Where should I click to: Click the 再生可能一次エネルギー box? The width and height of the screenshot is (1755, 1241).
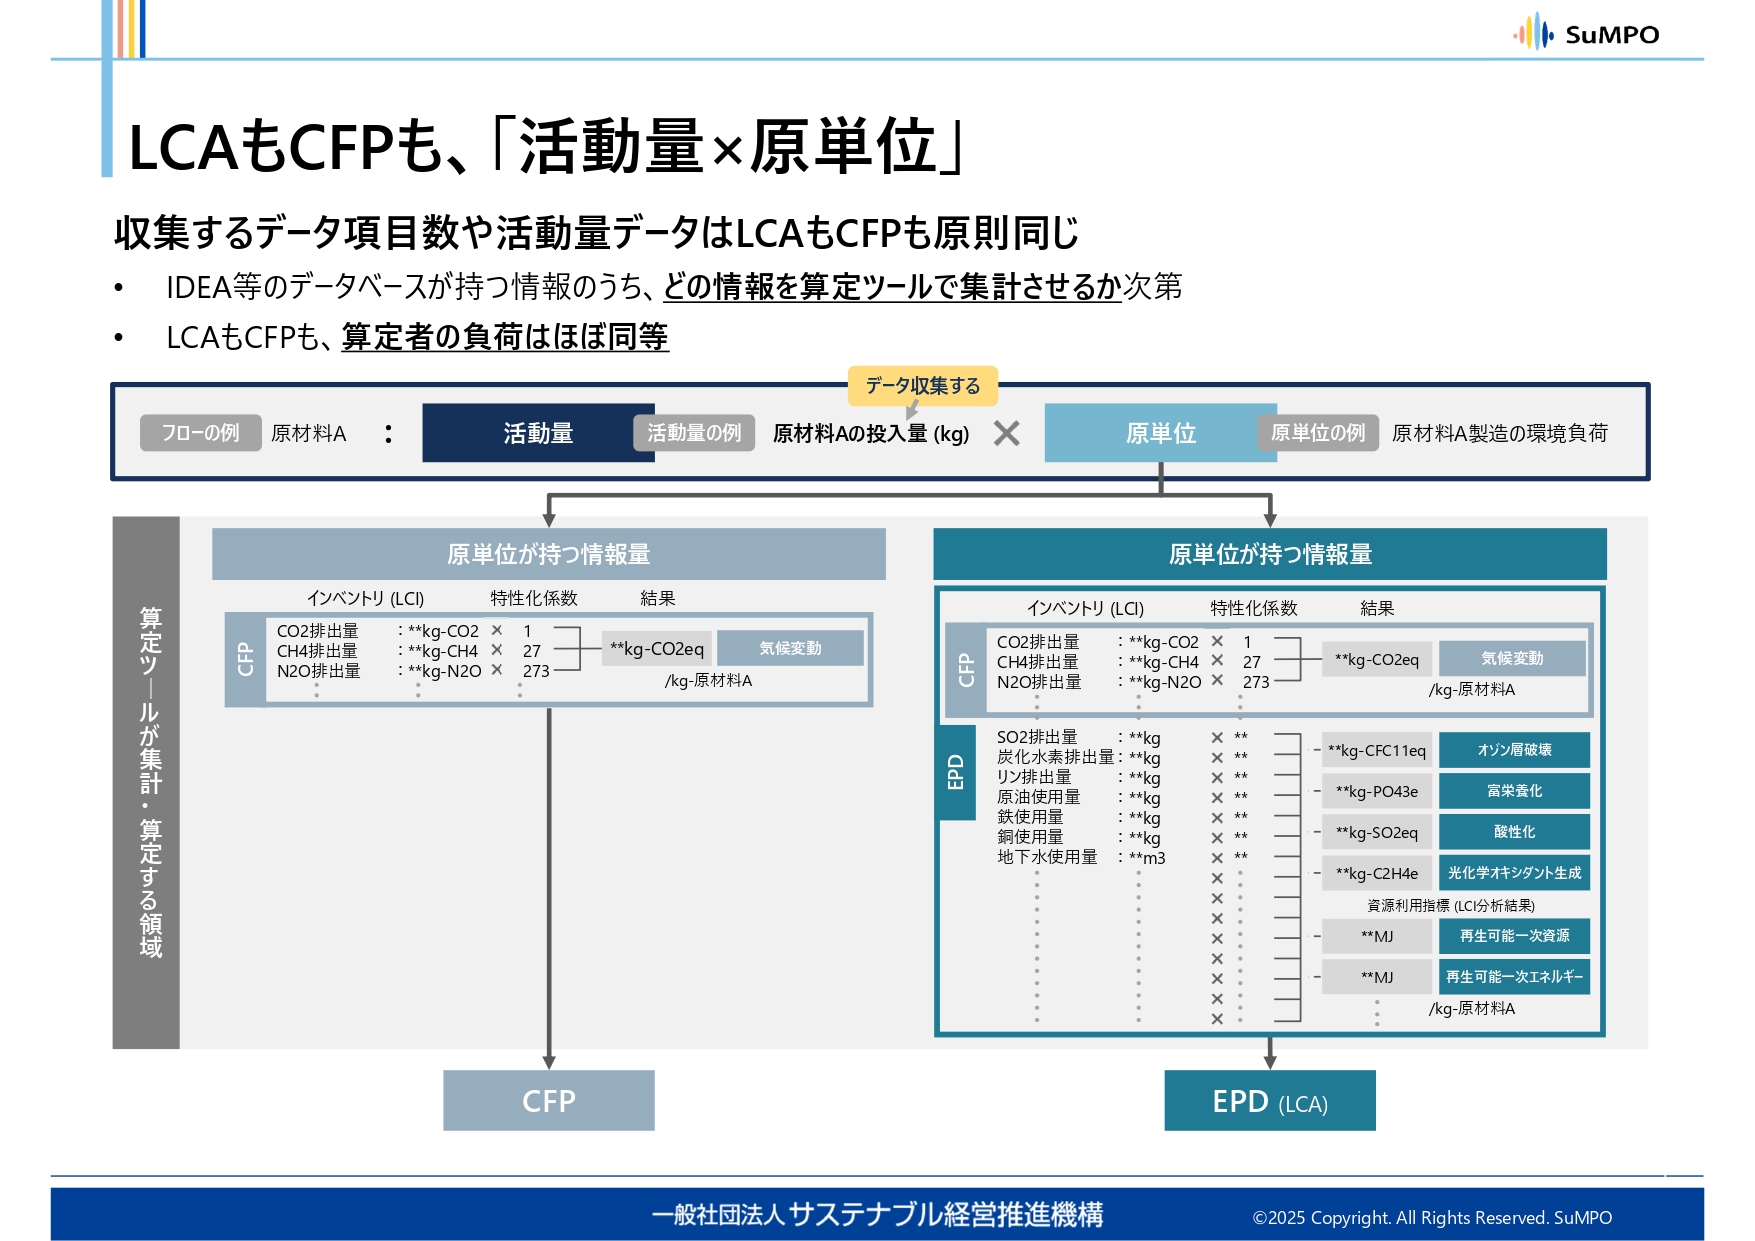pyautogui.click(x=1514, y=977)
